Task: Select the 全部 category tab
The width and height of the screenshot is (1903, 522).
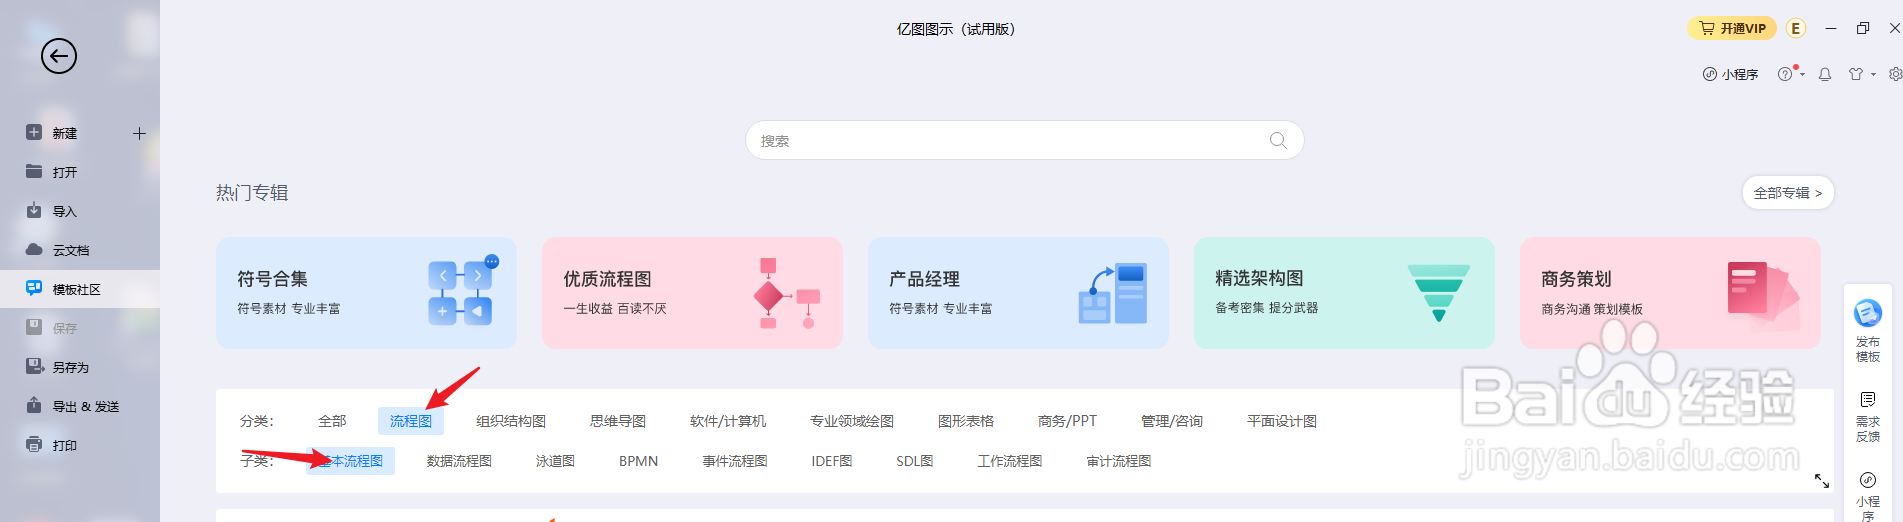Action: [x=332, y=421]
